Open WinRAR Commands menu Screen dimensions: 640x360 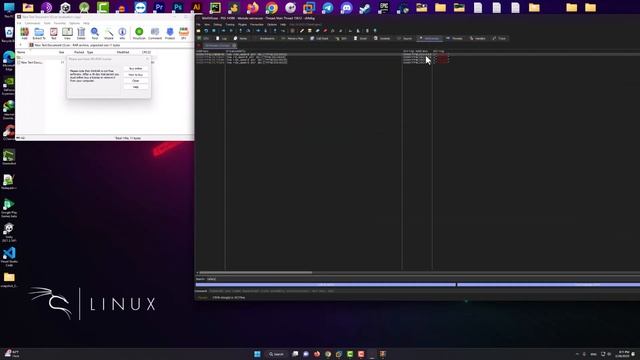33,23
